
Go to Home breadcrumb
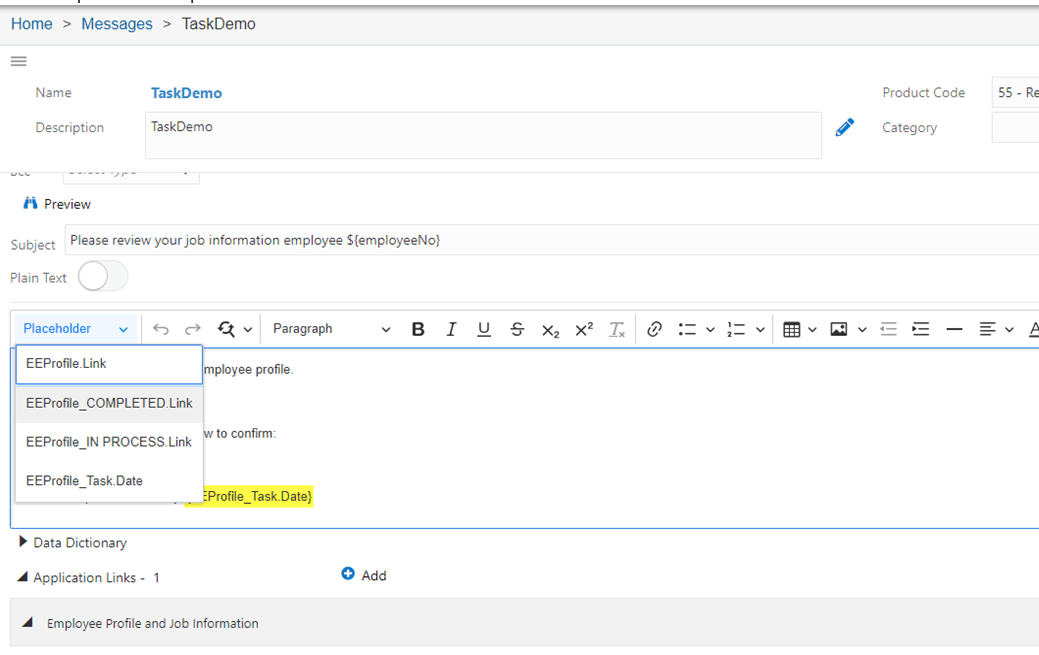(32, 24)
